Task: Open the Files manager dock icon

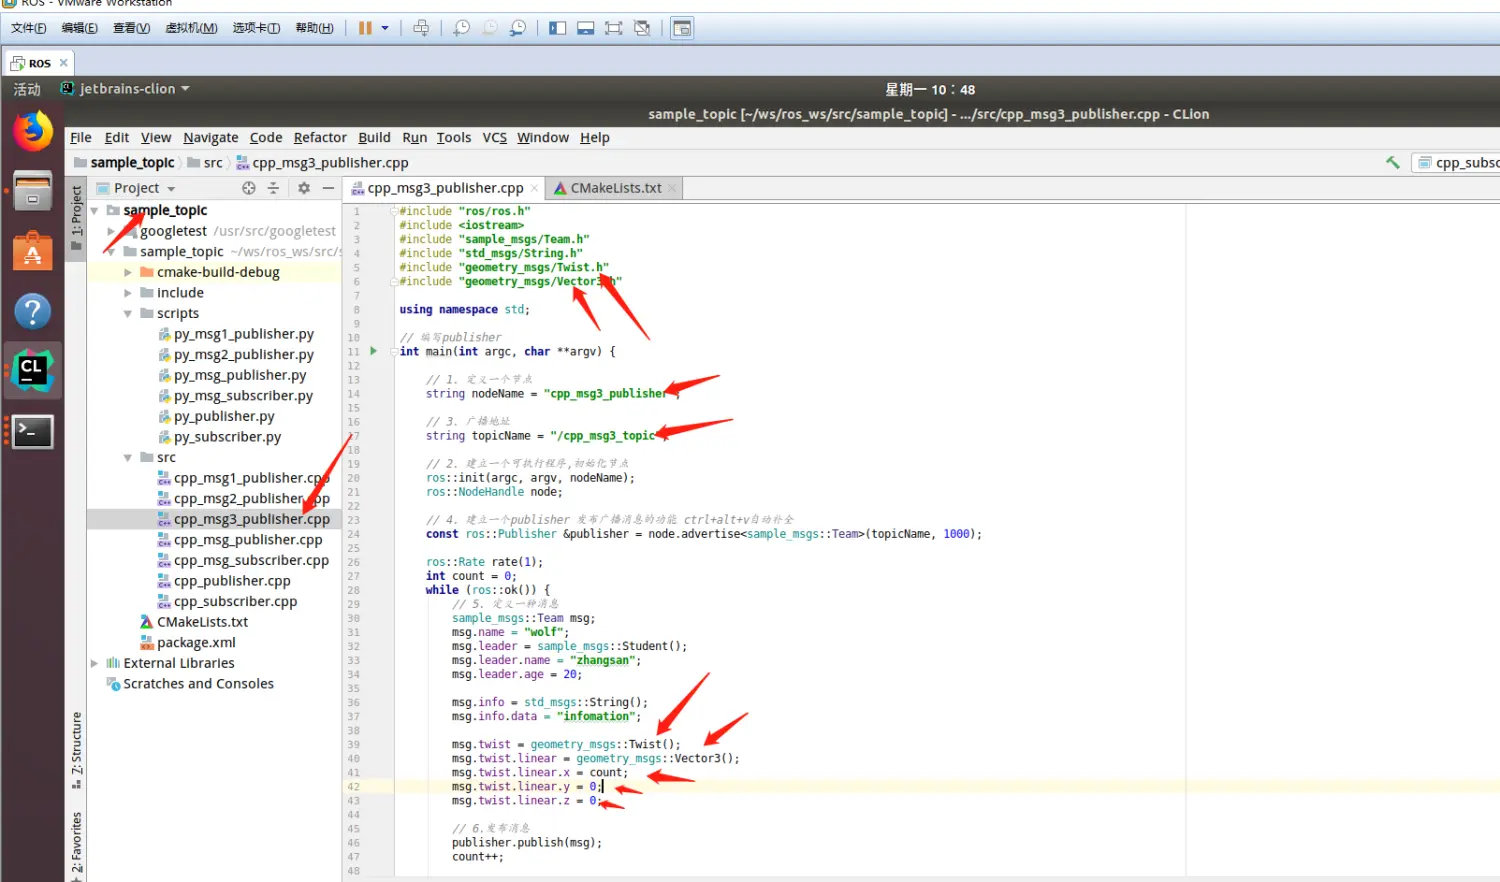Action: coord(32,191)
